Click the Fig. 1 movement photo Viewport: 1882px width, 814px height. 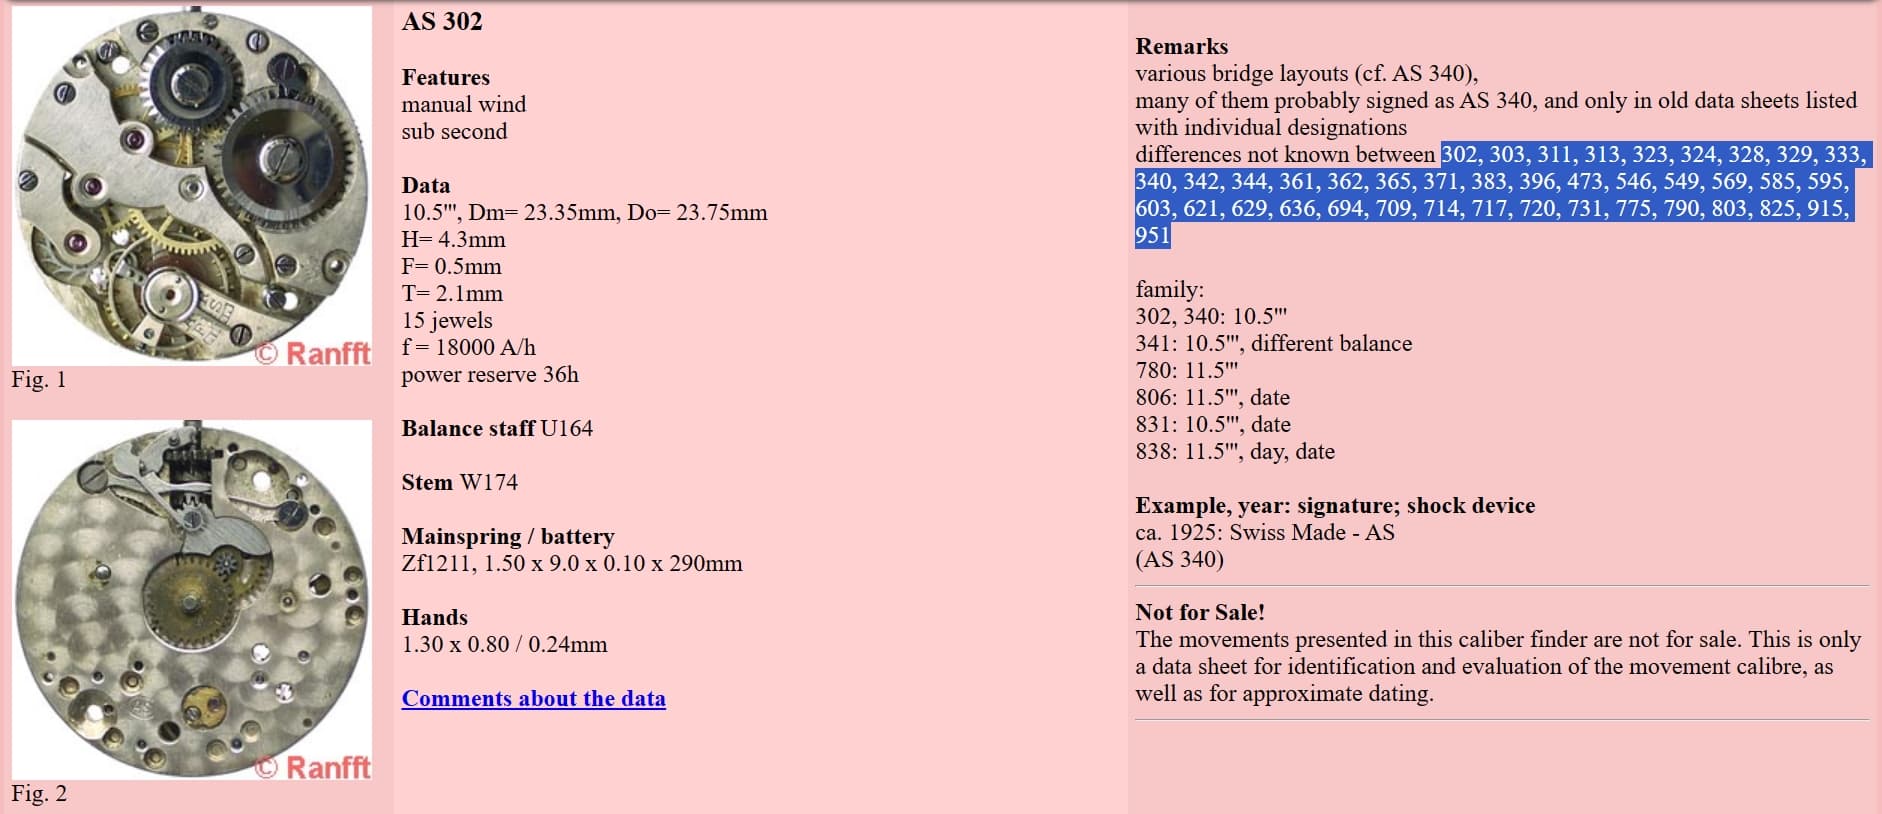[x=190, y=185]
